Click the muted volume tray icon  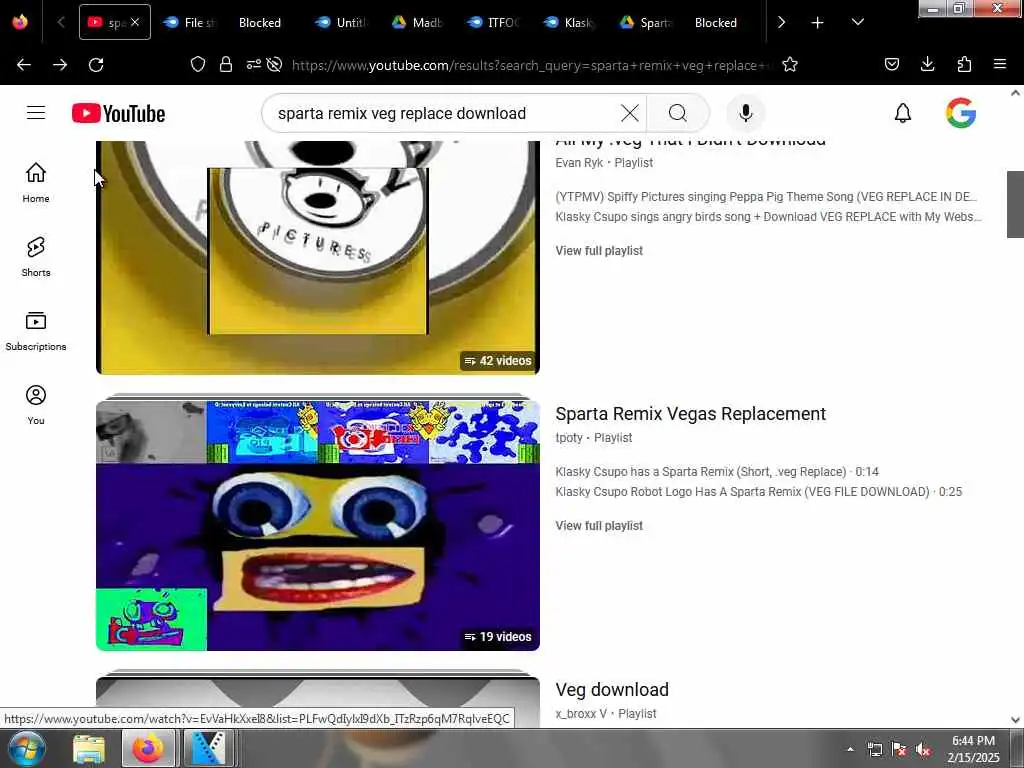[x=923, y=750]
